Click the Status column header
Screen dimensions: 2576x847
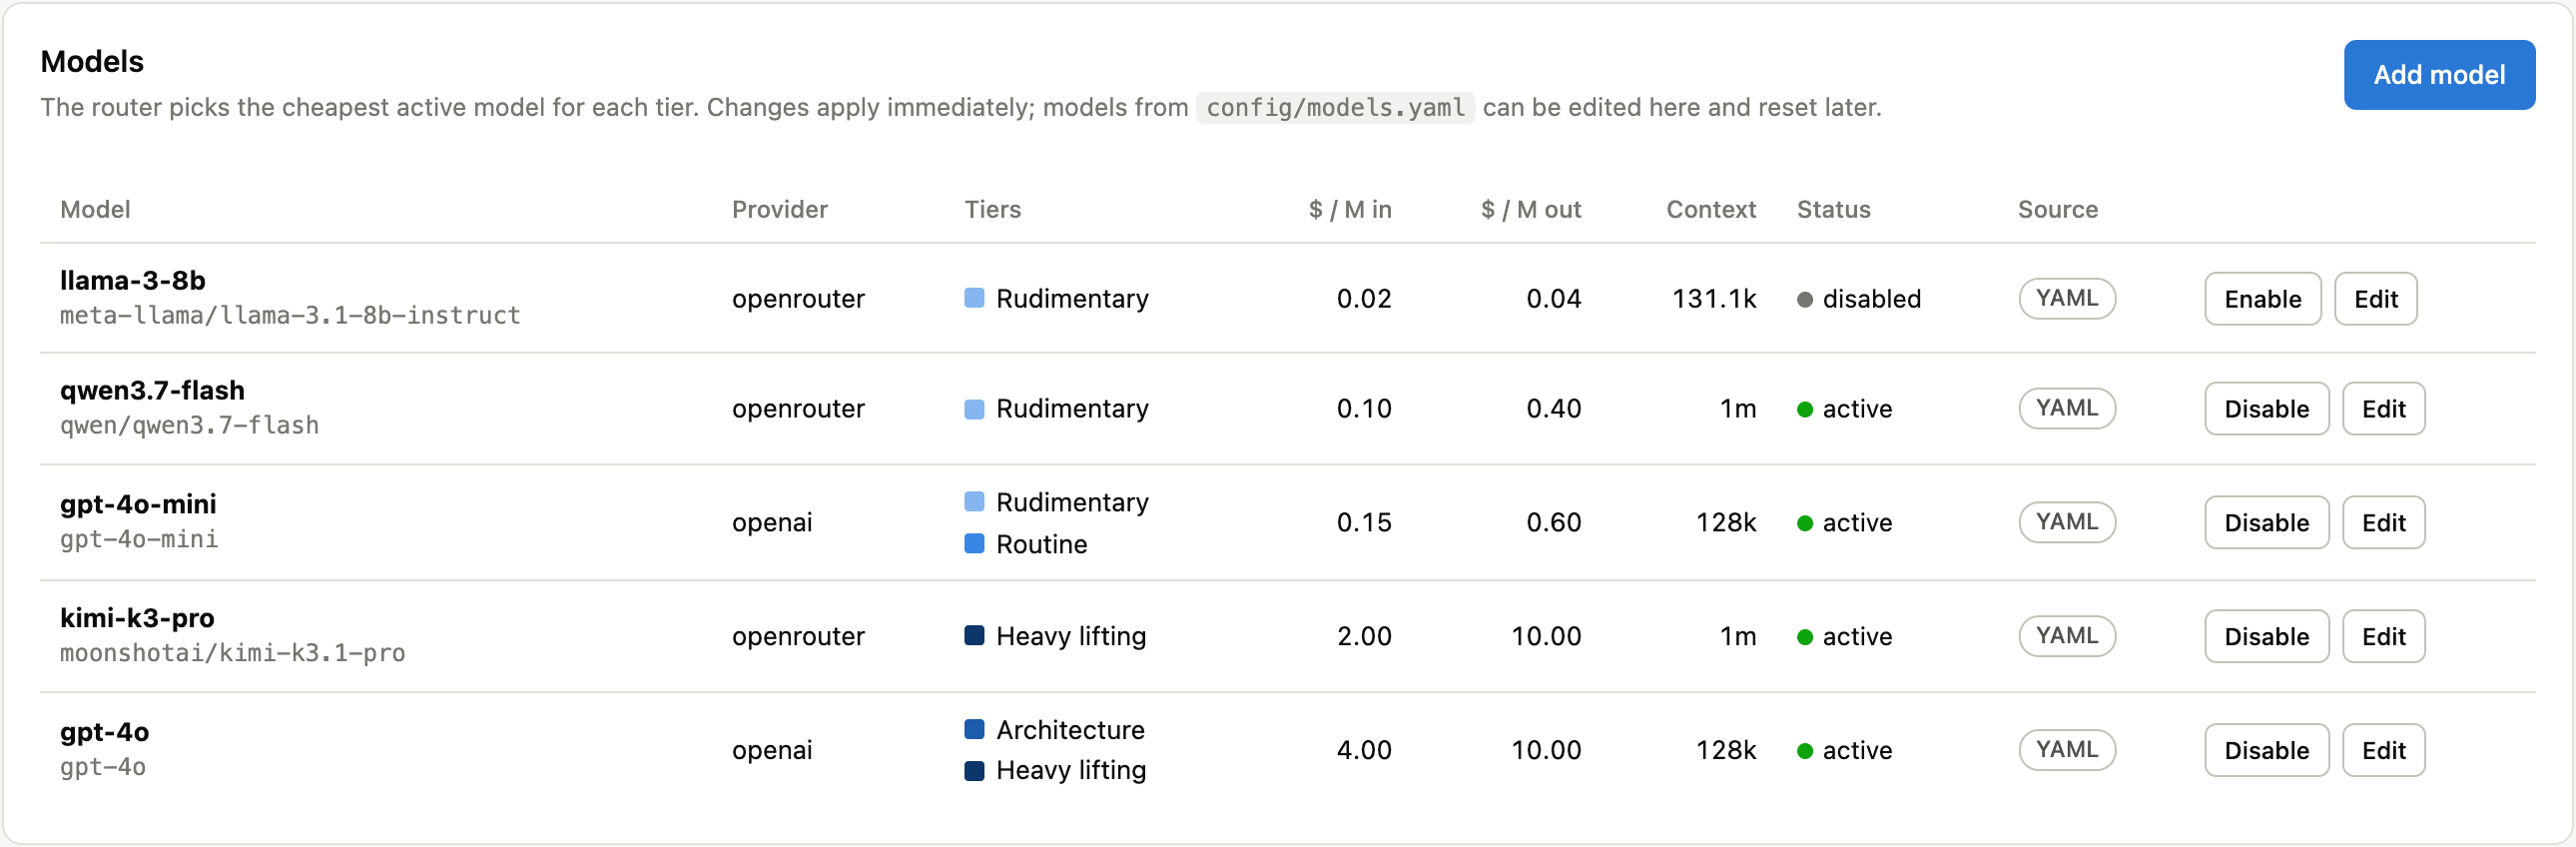tap(1833, 210)
